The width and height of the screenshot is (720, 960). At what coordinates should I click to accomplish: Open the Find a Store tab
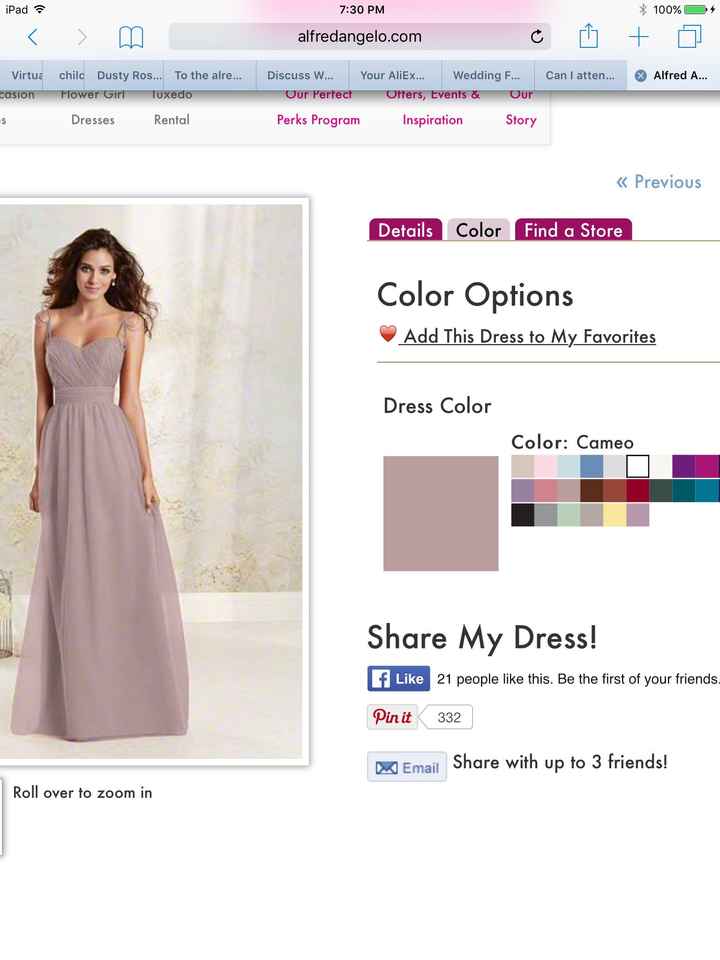pos(573,229)
